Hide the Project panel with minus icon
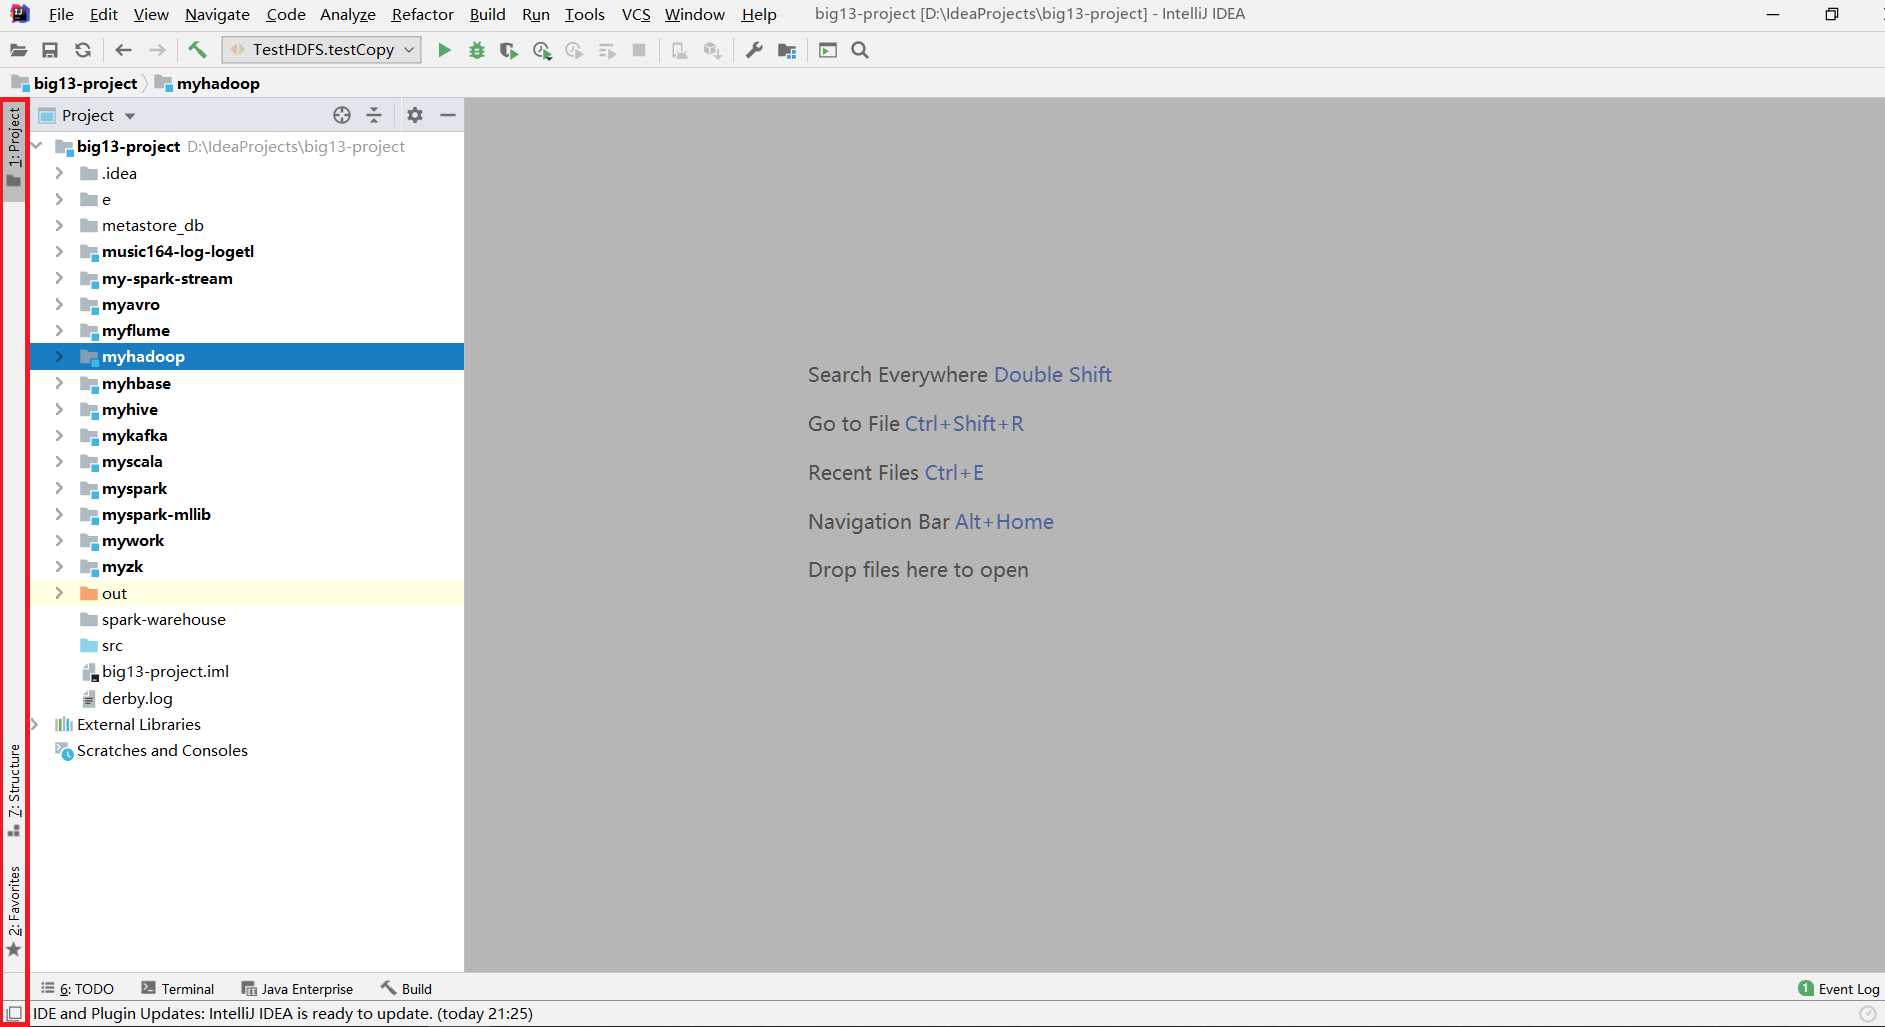Screen dimensions: 1885x1027 click(448, 115)
